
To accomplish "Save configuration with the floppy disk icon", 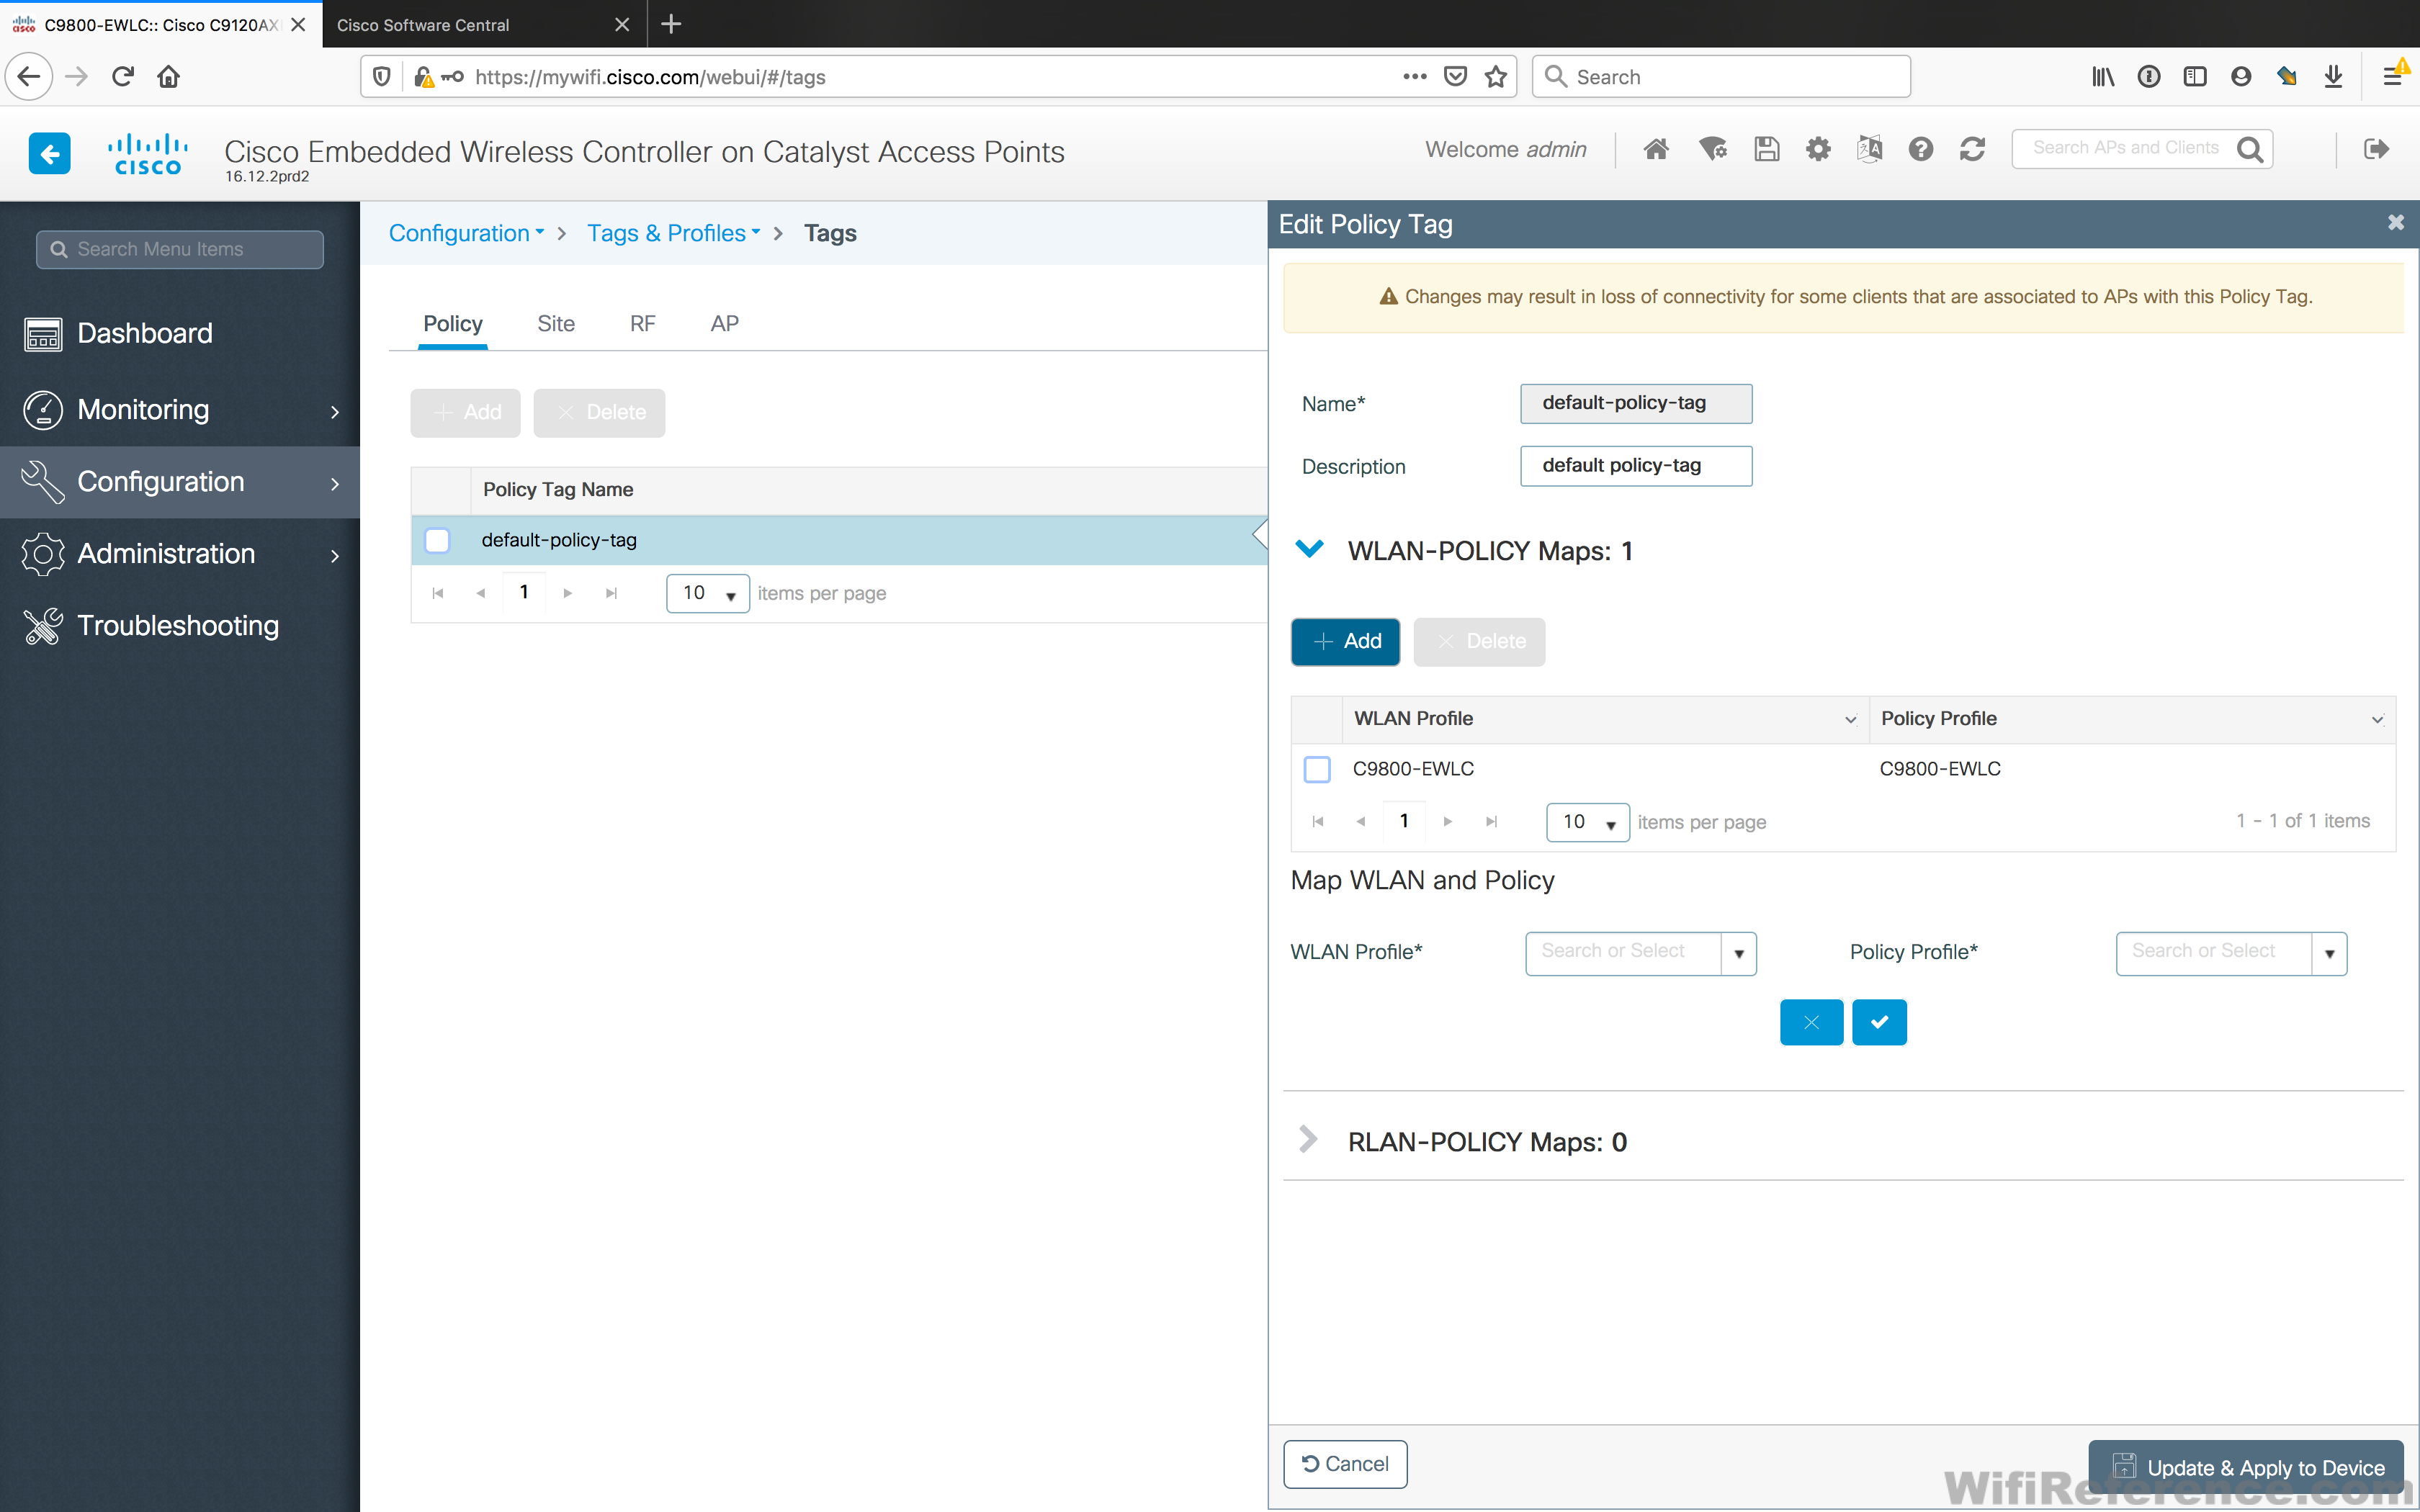I will coord(1767,149).
